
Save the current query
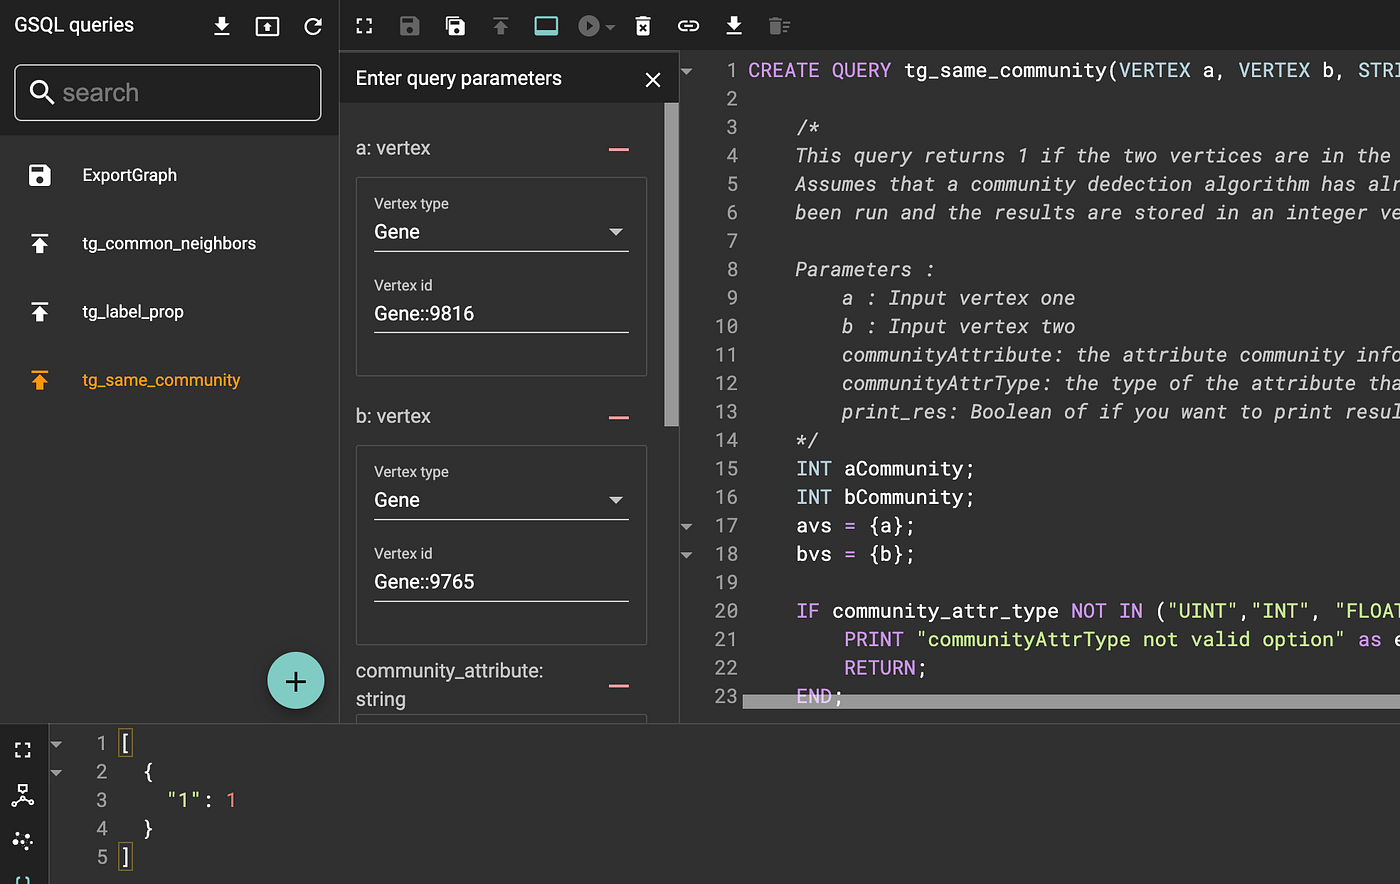409,25
